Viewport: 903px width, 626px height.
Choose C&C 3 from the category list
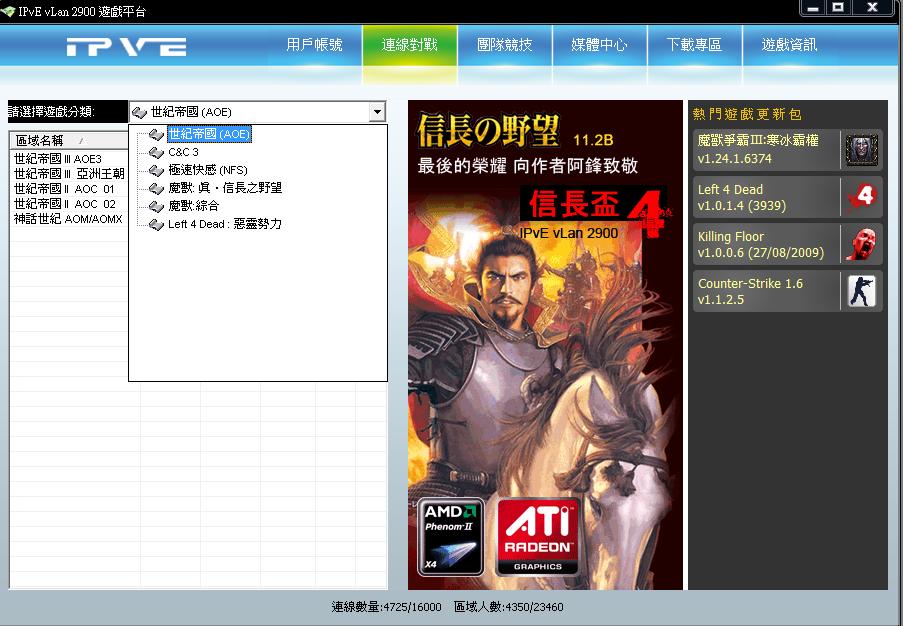183,152
